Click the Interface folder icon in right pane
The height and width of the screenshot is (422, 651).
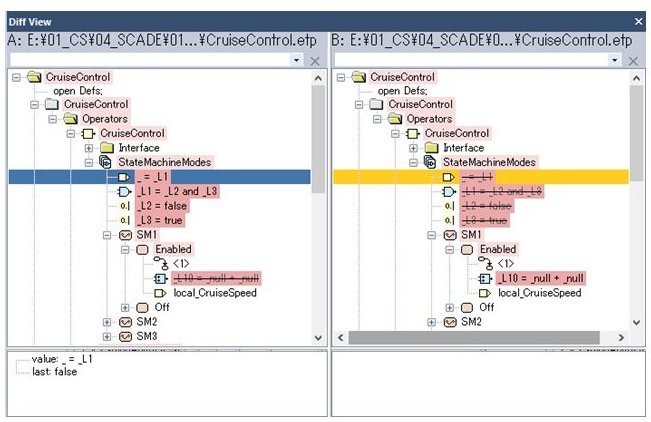[x=431, y=148]
